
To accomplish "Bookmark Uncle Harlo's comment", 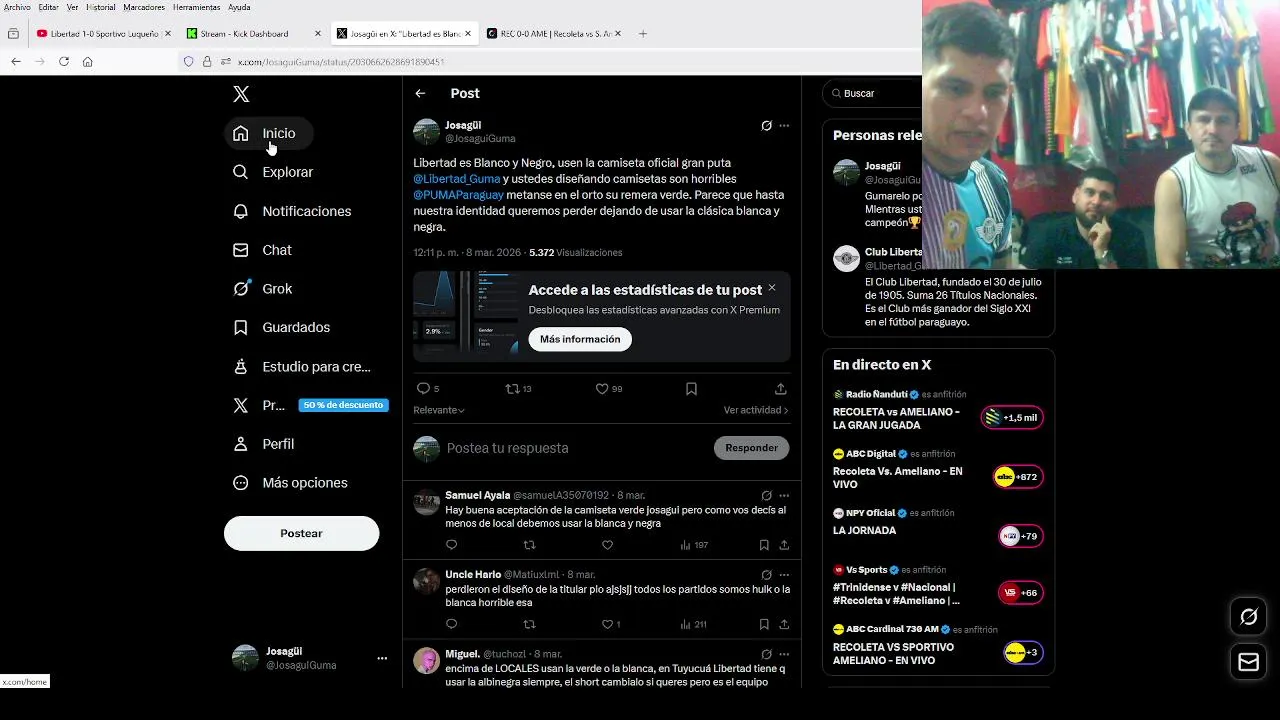I will (x=764, y=624).
